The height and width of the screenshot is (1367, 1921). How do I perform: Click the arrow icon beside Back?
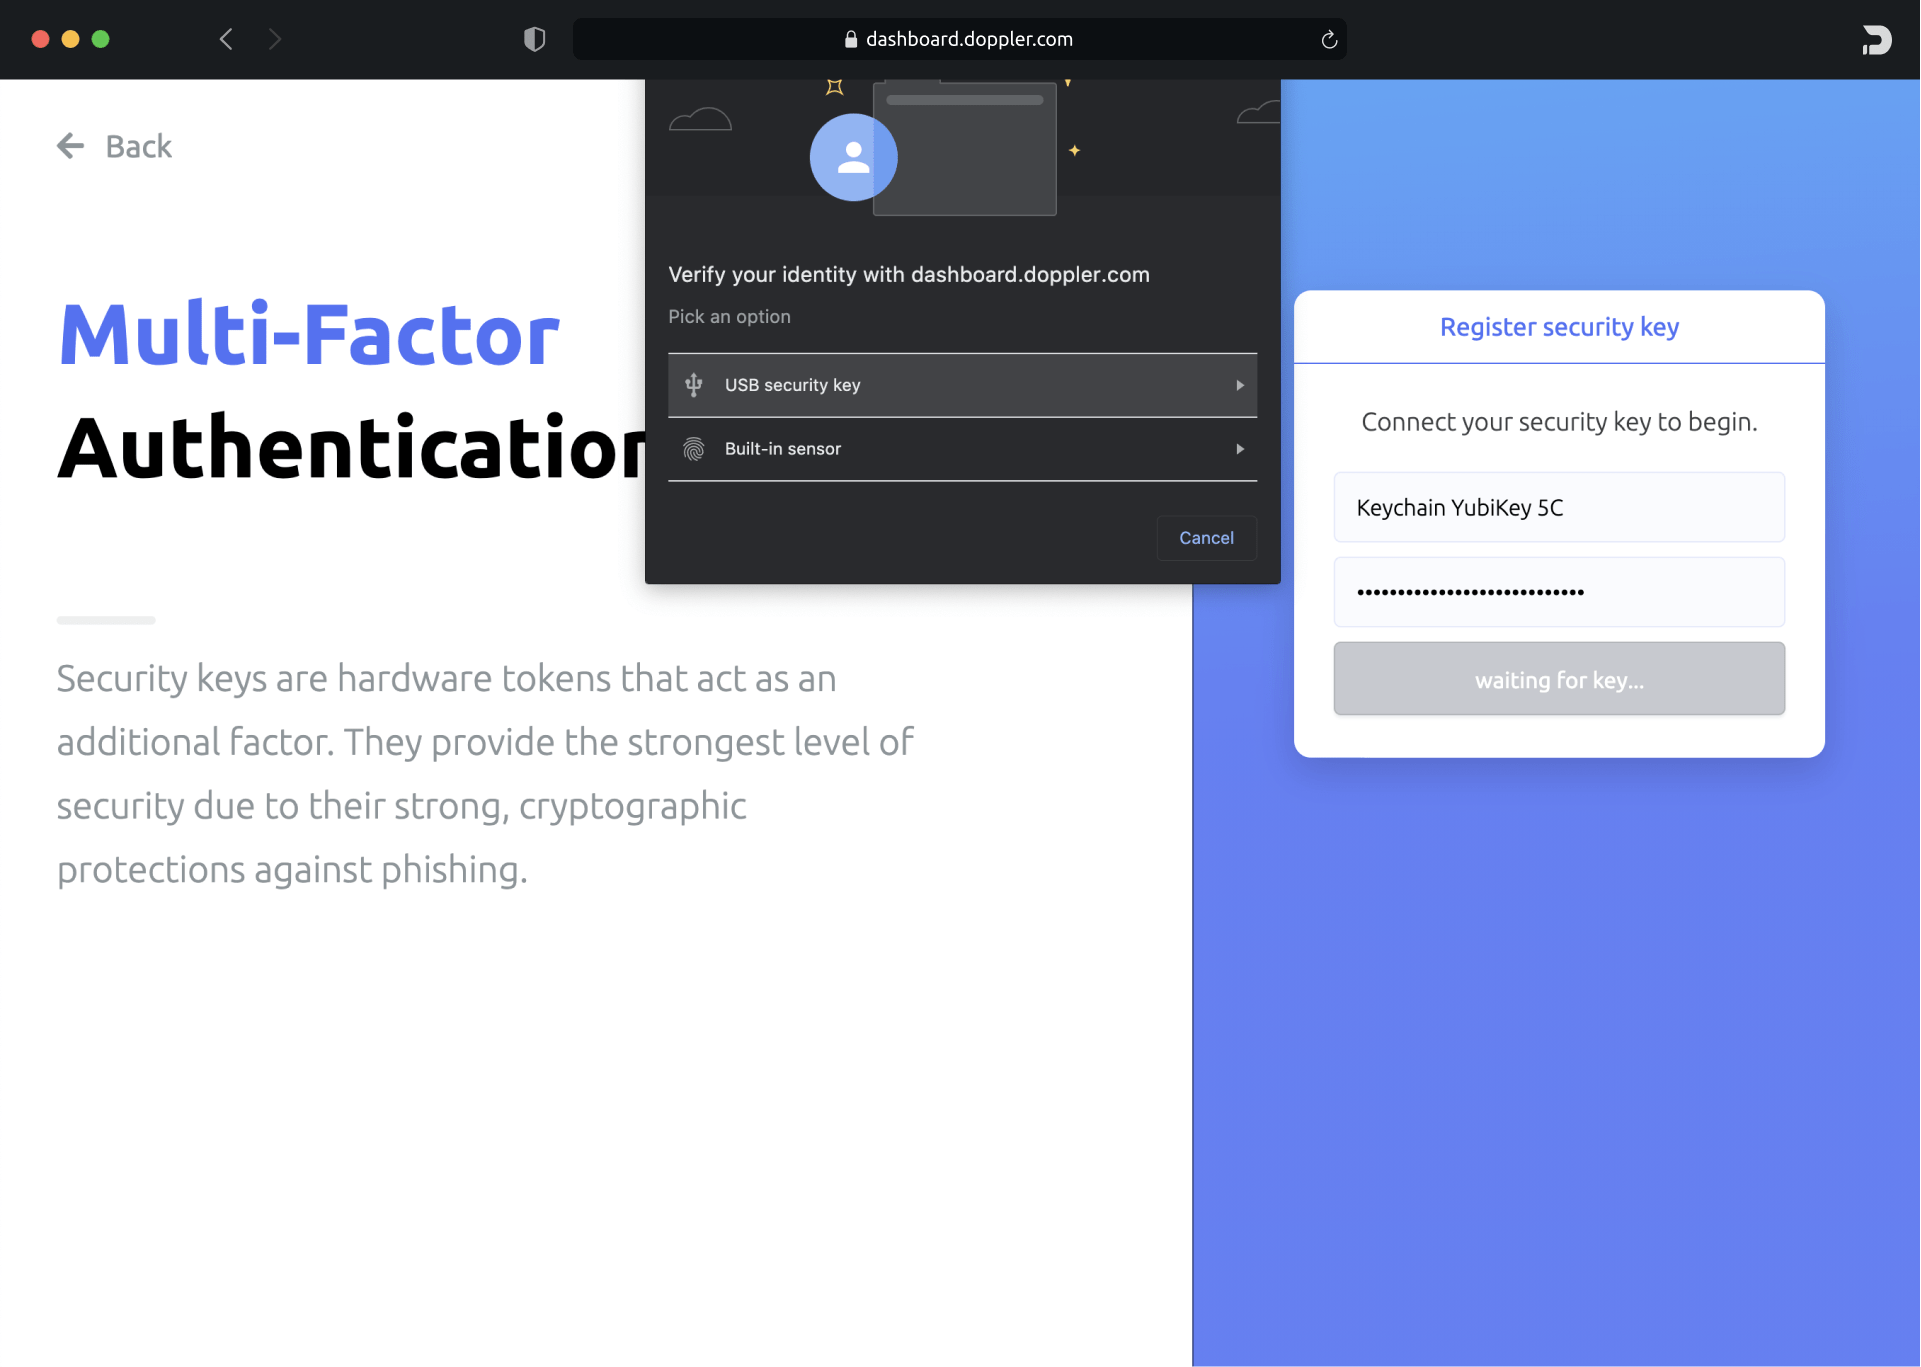(x=70, y=146)
